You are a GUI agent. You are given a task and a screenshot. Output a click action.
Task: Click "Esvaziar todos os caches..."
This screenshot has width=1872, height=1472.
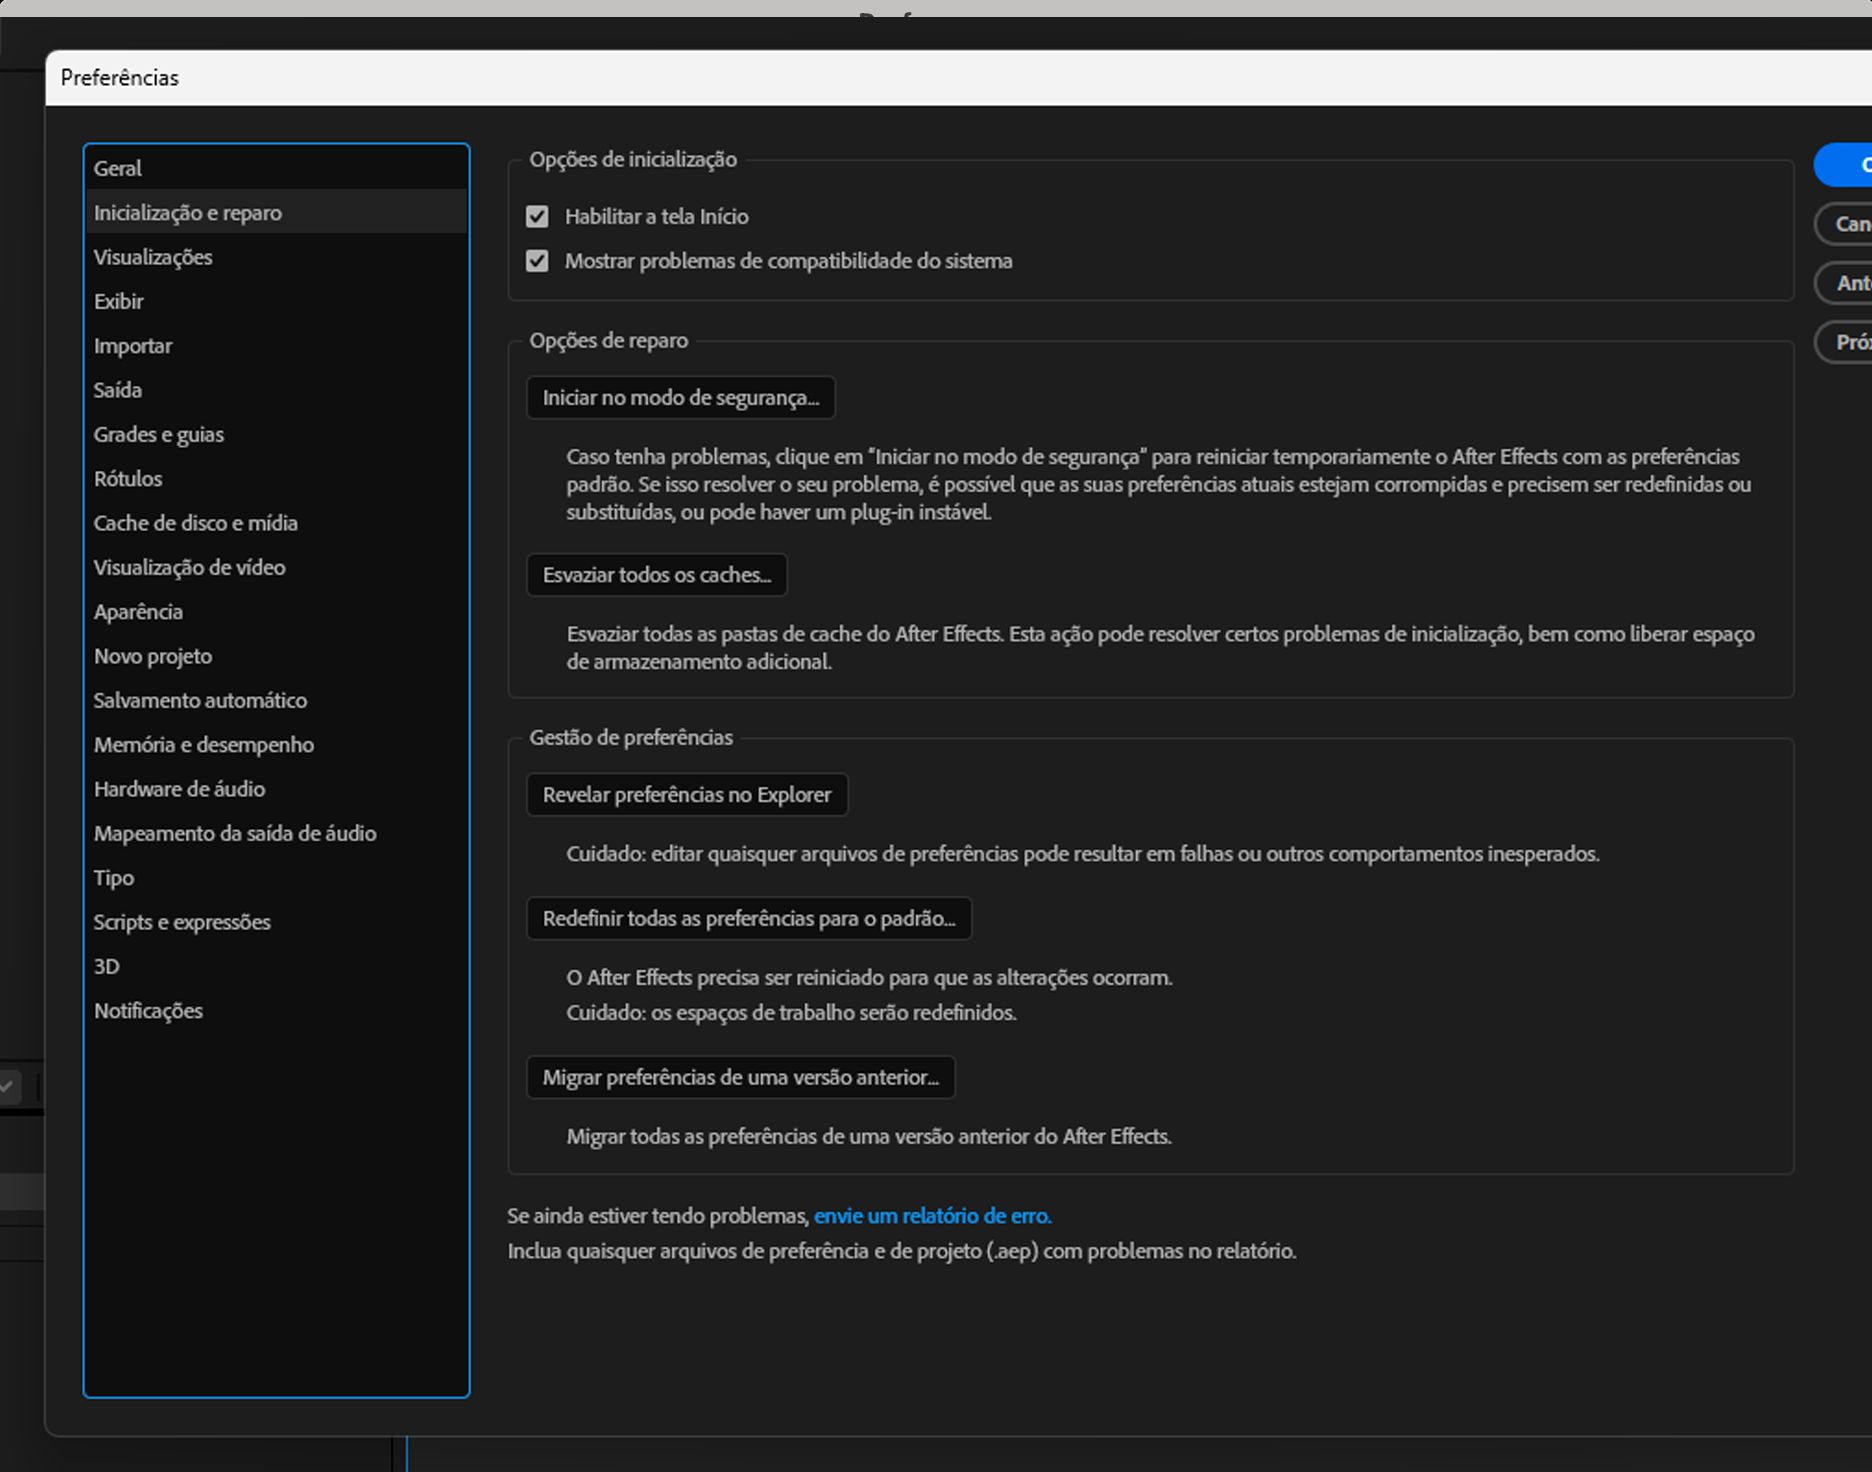(x=657, y=575)
